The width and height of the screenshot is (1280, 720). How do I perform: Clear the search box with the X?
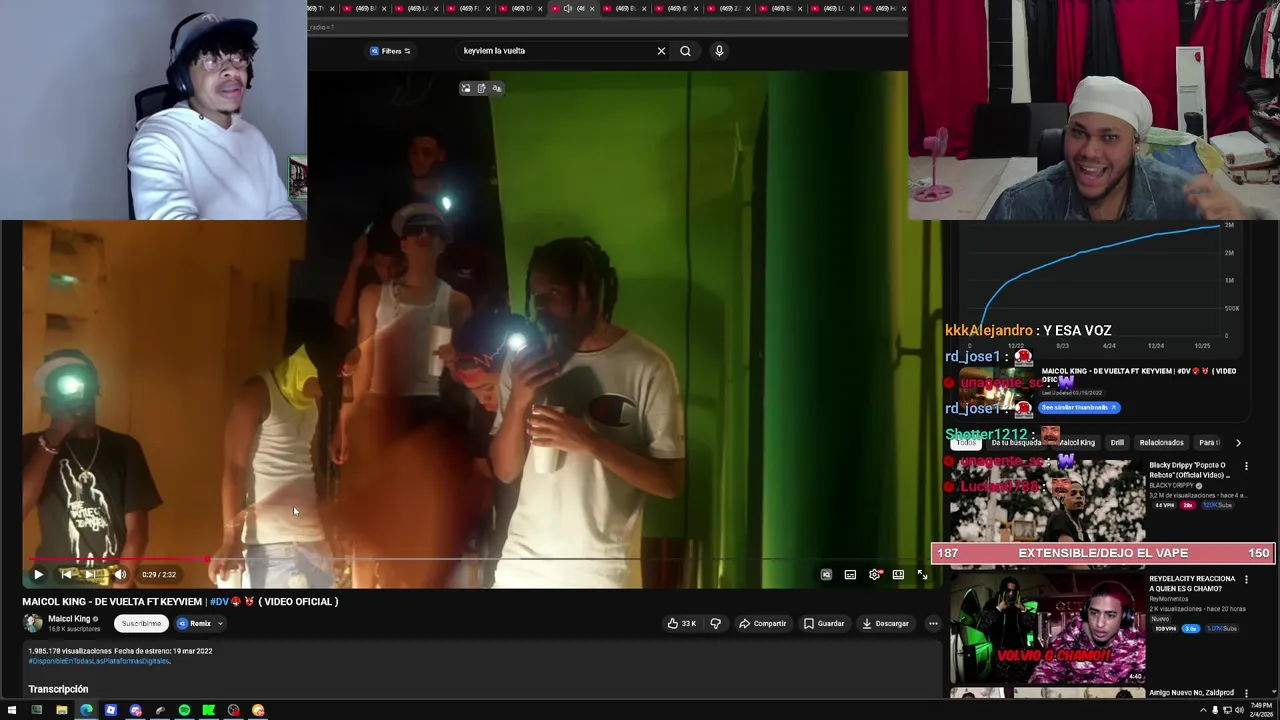(x=661, y=51)
